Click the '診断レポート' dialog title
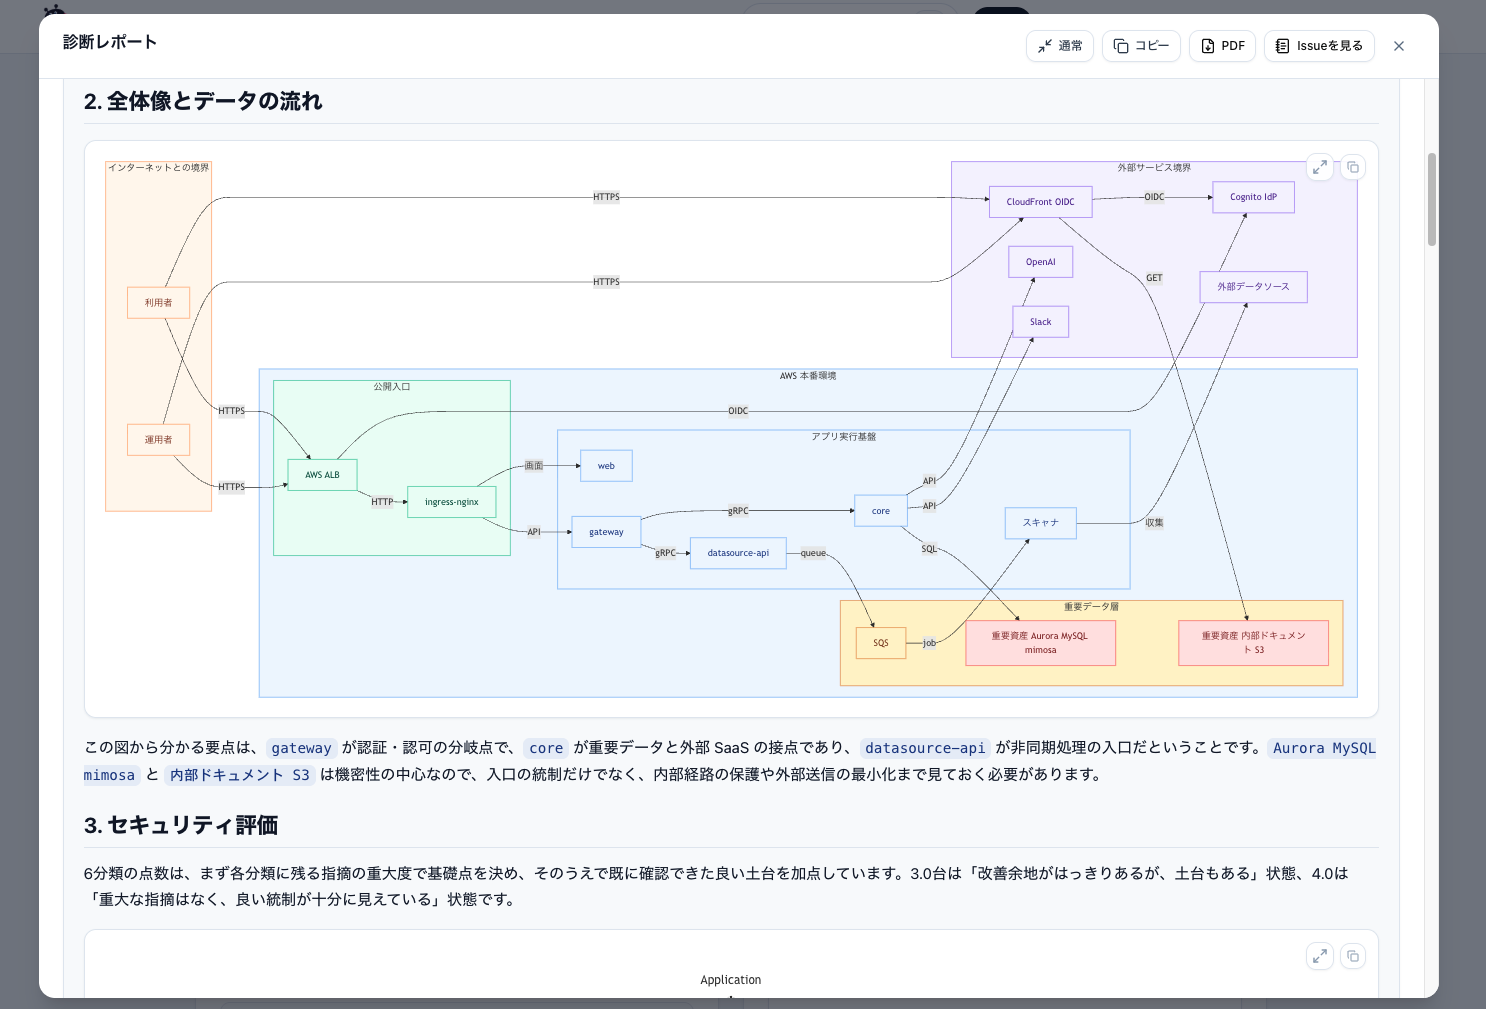The image size is (1486, 1009). tap(110, 42)
